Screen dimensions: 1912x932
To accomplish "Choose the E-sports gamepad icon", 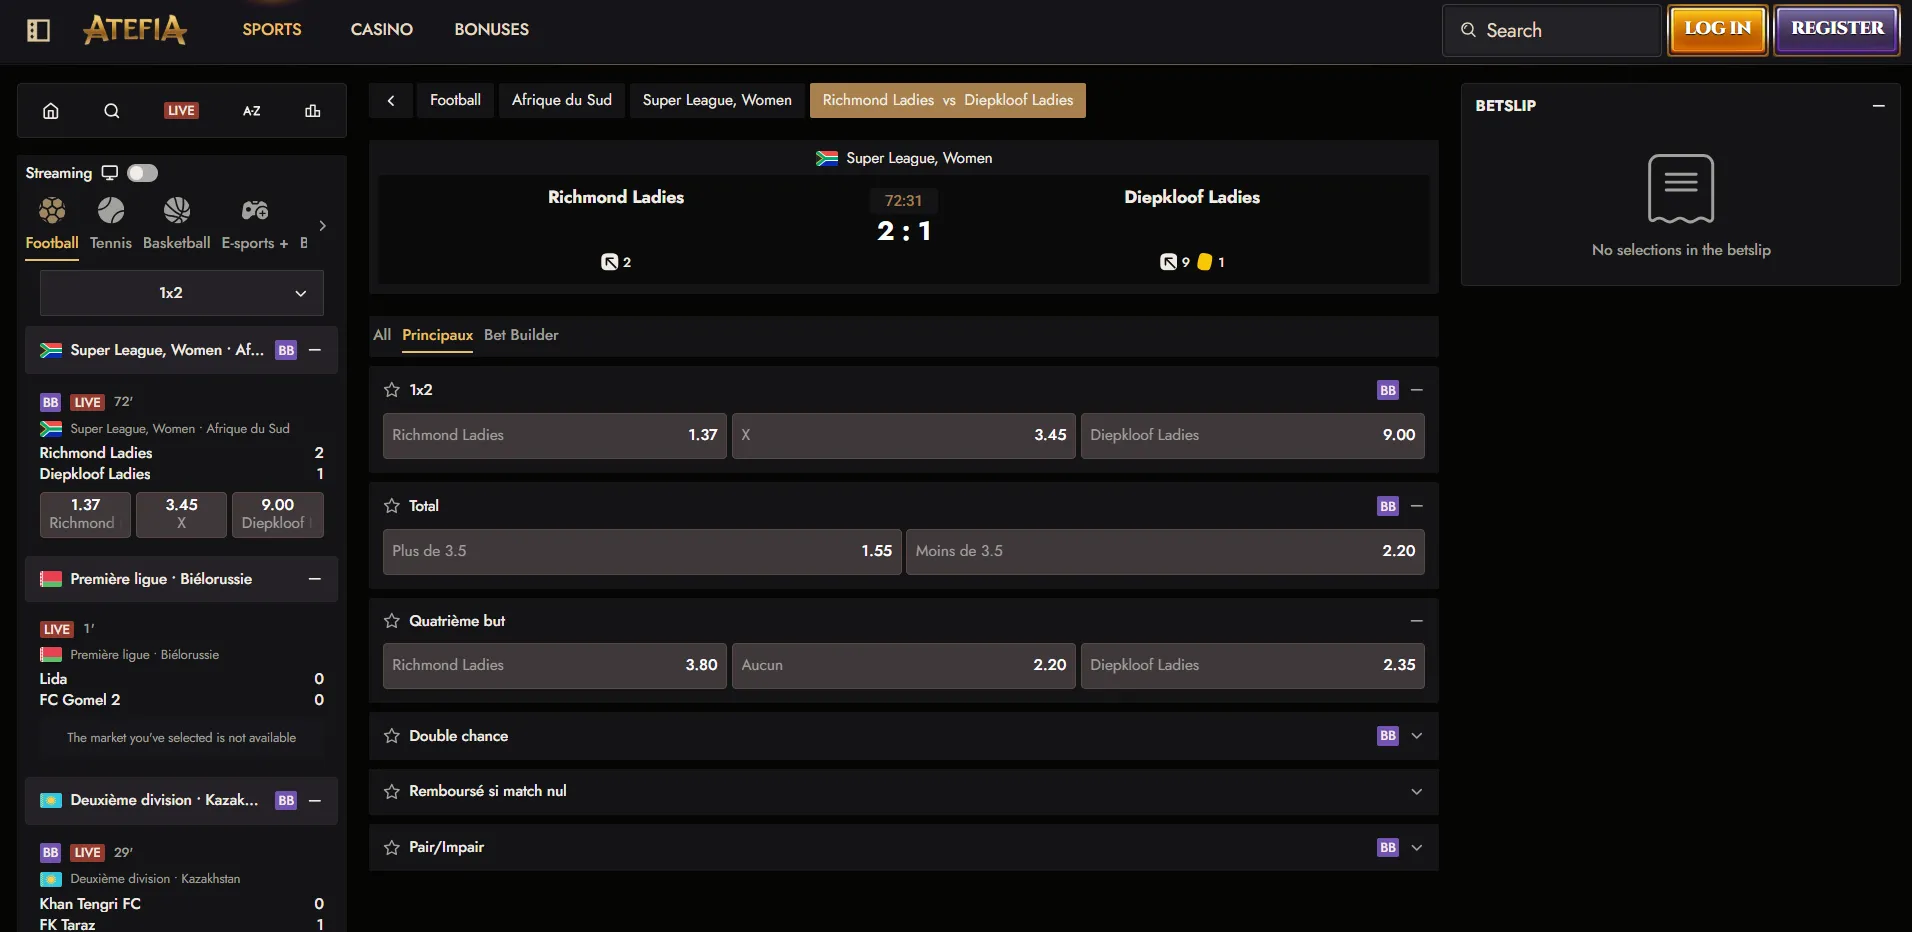I will pyautogui.click(x=255, y=210).
